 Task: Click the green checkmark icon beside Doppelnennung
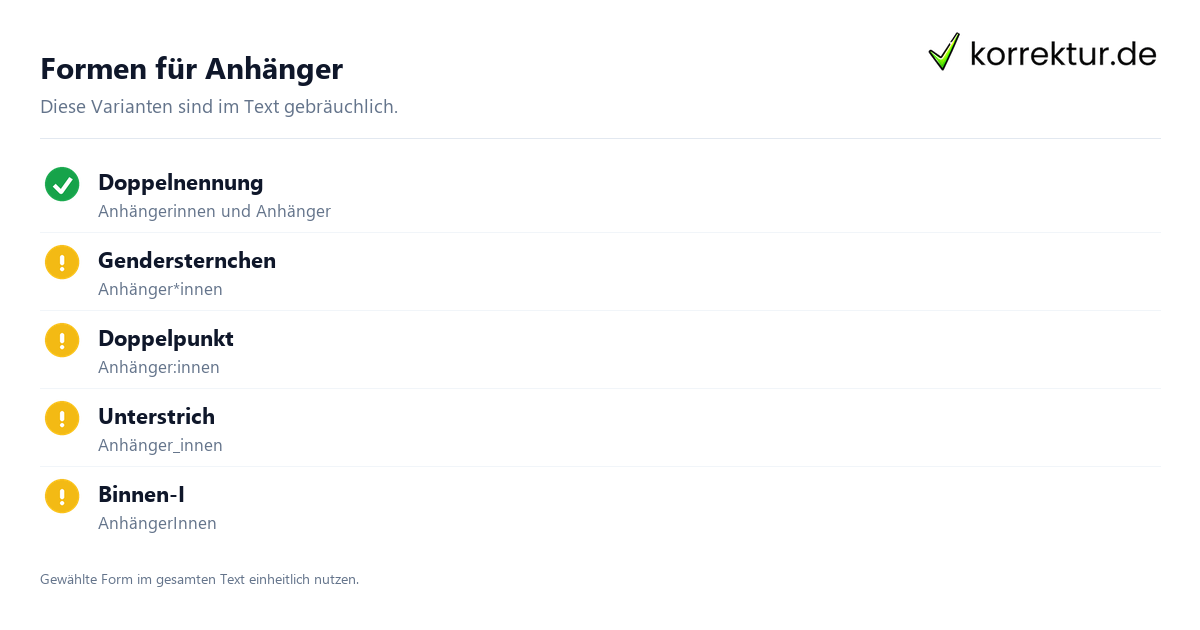click(x=62, y=184)
